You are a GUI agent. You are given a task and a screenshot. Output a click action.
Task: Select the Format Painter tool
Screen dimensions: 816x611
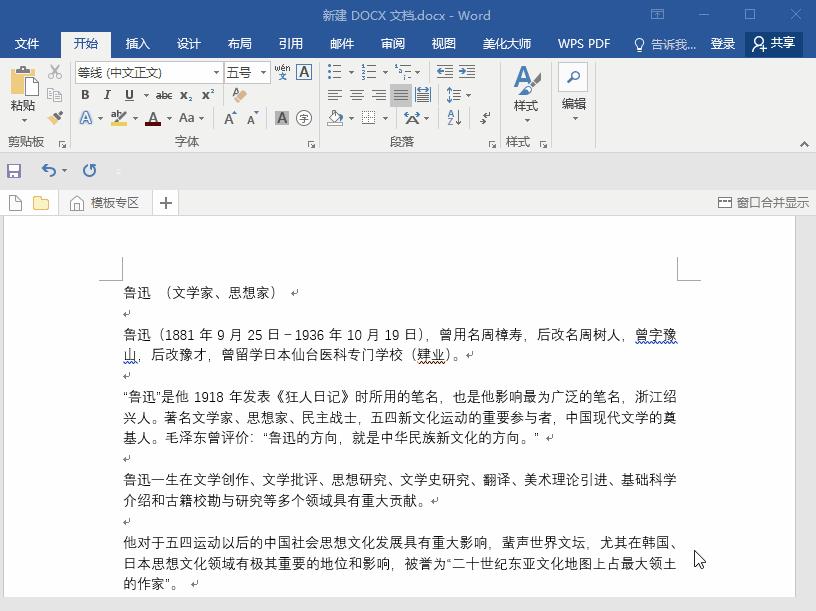pyautogui.click(x=56, y=118)
